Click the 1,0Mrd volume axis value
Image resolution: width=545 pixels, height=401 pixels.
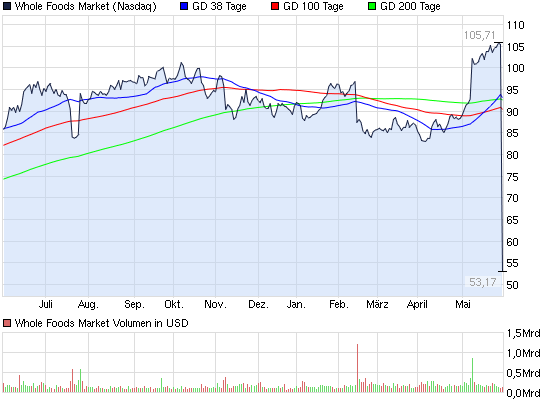[x=523, y=353]
